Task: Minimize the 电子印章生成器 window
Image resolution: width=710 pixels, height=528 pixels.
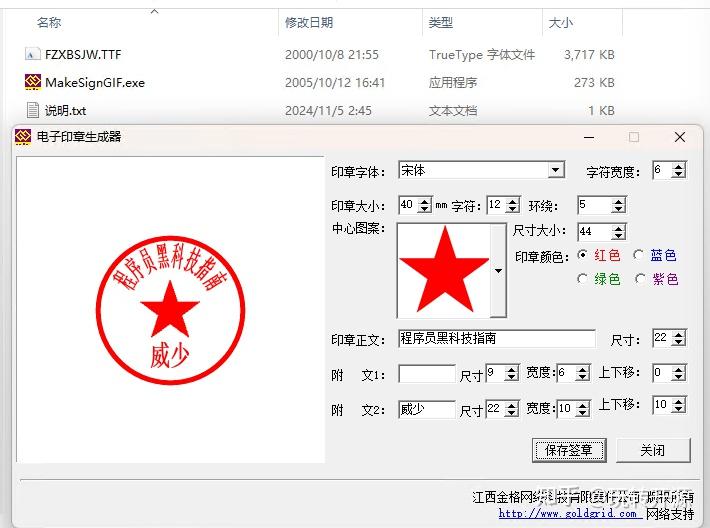Action: (589, 137)
